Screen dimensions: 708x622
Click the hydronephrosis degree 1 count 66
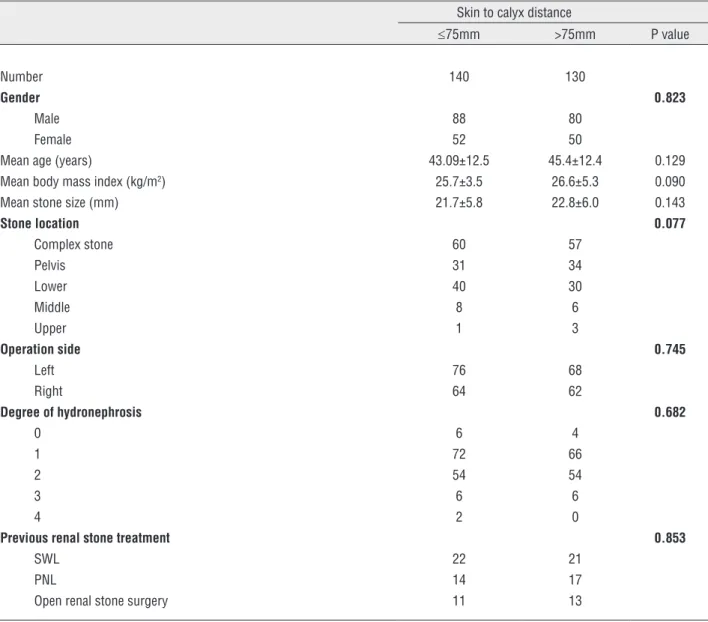point(575,455)
